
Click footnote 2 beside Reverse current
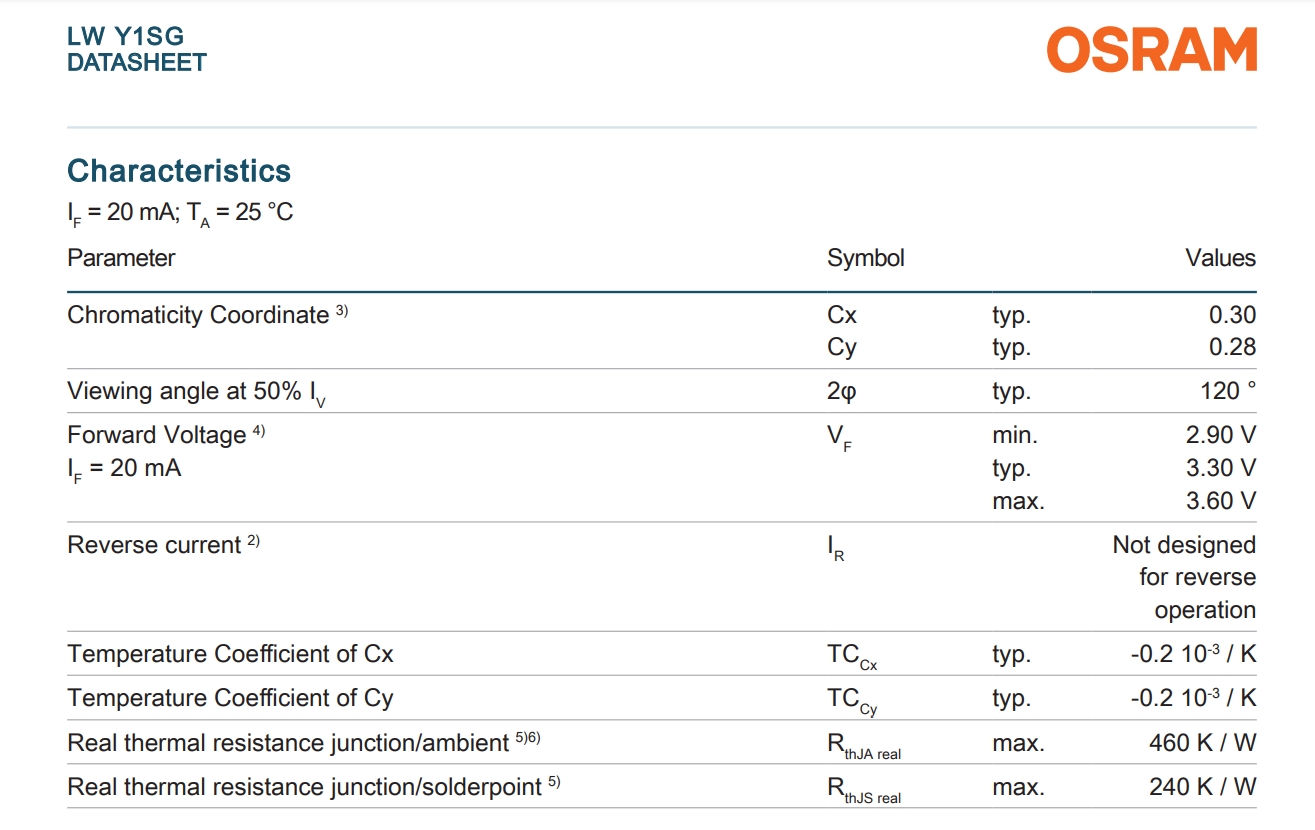pyautogui.click(x=254, y=541)
